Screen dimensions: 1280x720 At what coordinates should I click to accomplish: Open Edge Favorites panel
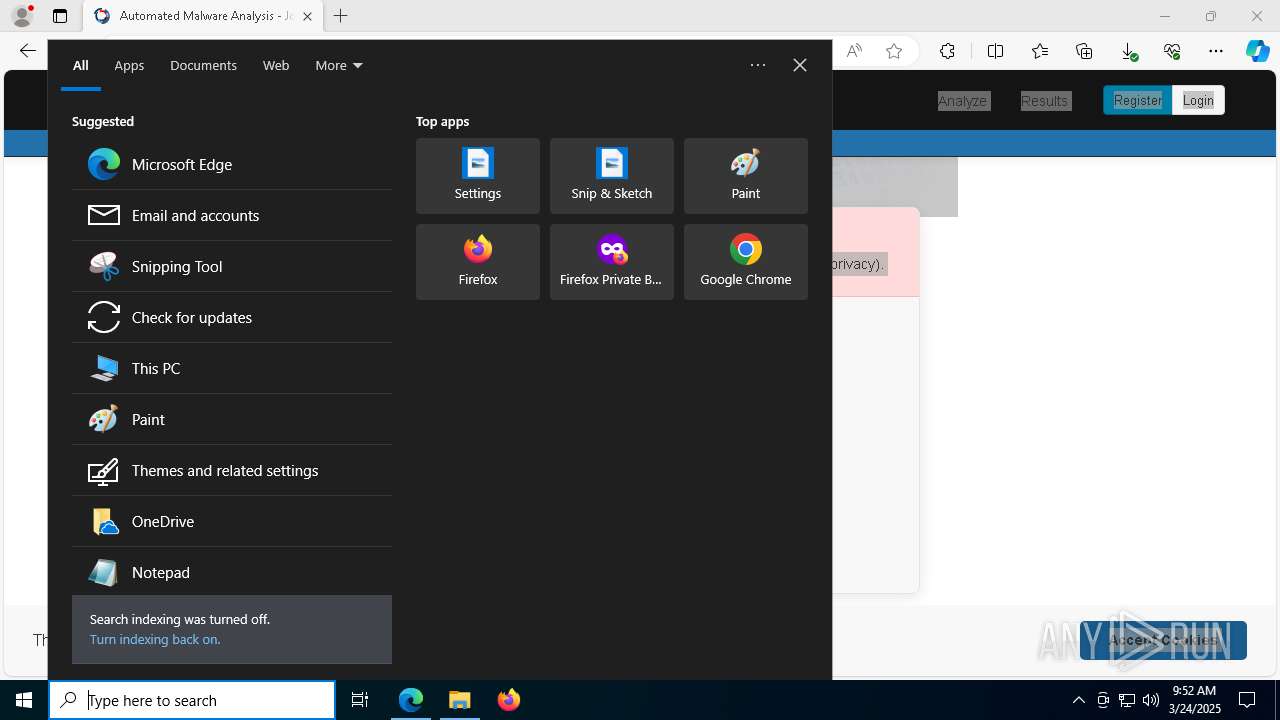[1040, 51]
